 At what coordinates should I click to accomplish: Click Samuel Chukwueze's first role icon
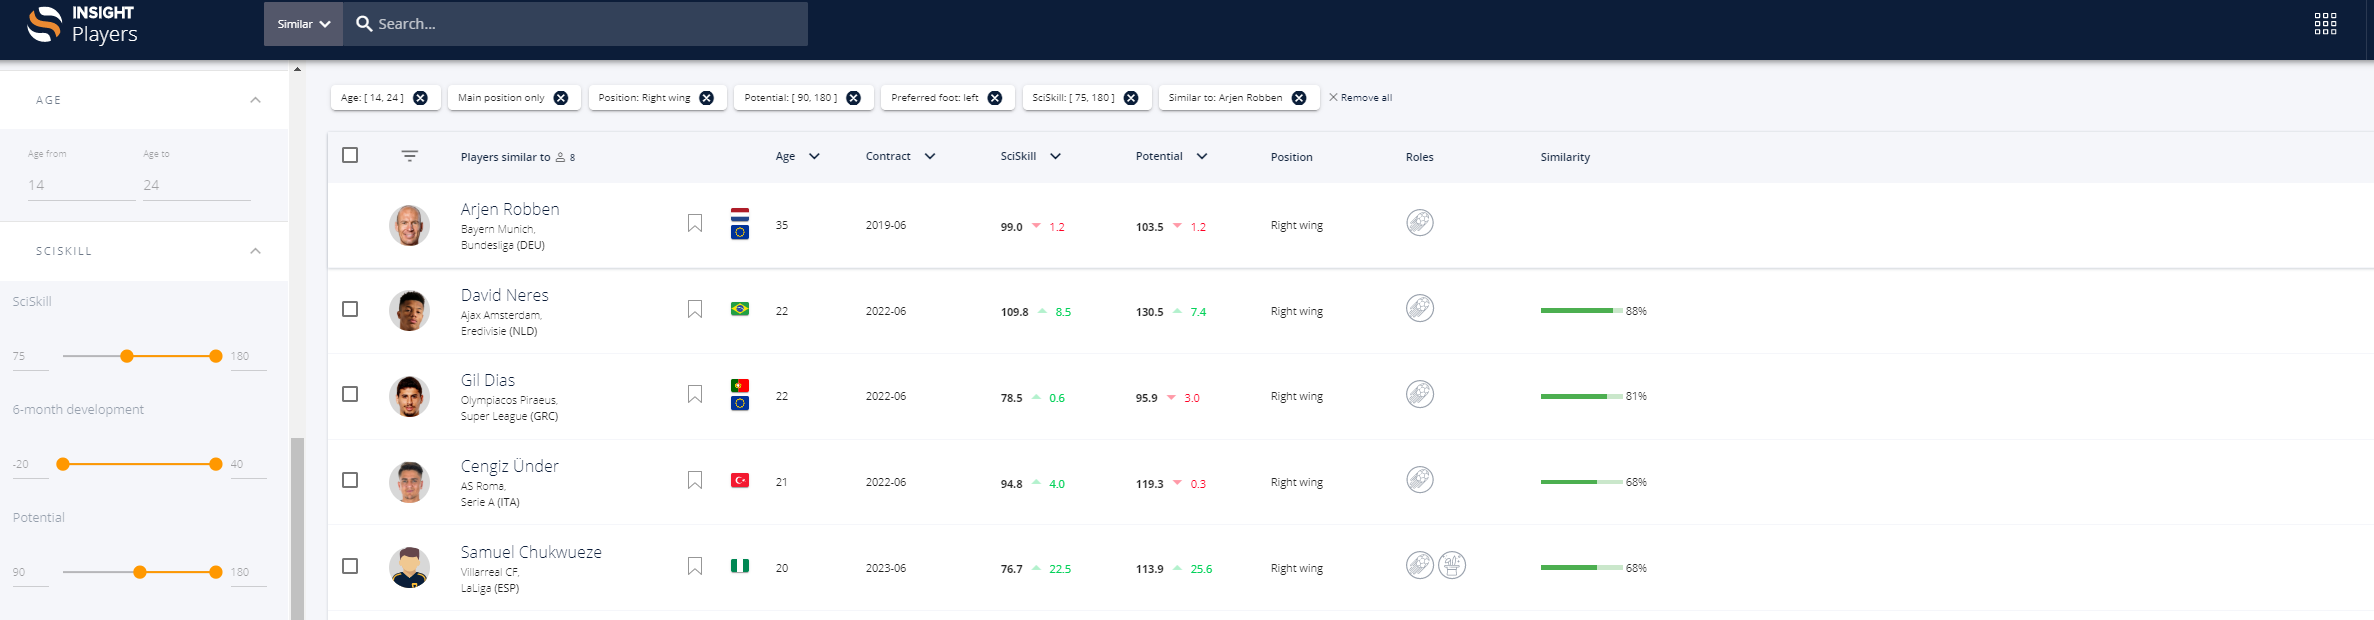click(1420, 565)
